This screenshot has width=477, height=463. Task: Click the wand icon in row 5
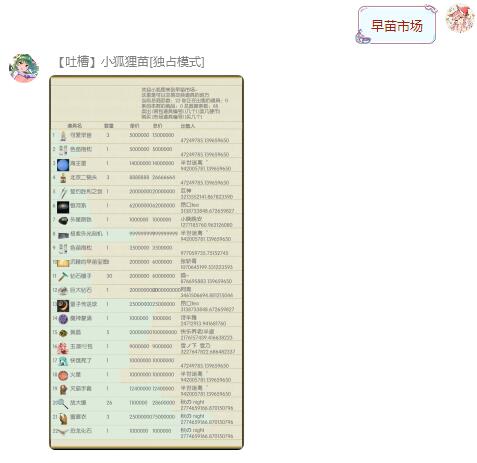click(63, 192)
